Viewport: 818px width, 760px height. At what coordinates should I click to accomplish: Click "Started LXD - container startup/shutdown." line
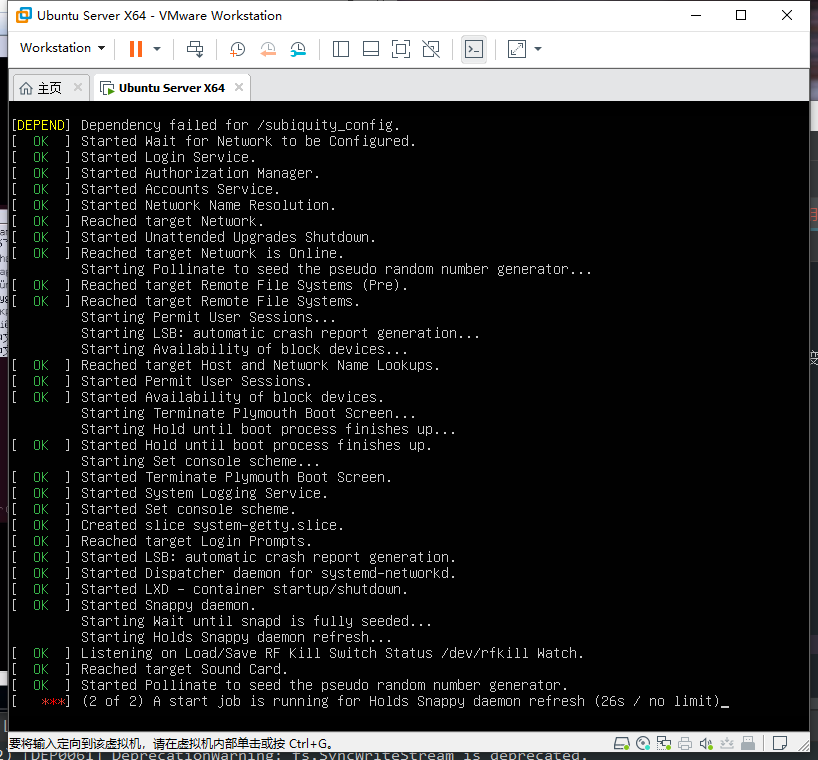pos(244,589)
